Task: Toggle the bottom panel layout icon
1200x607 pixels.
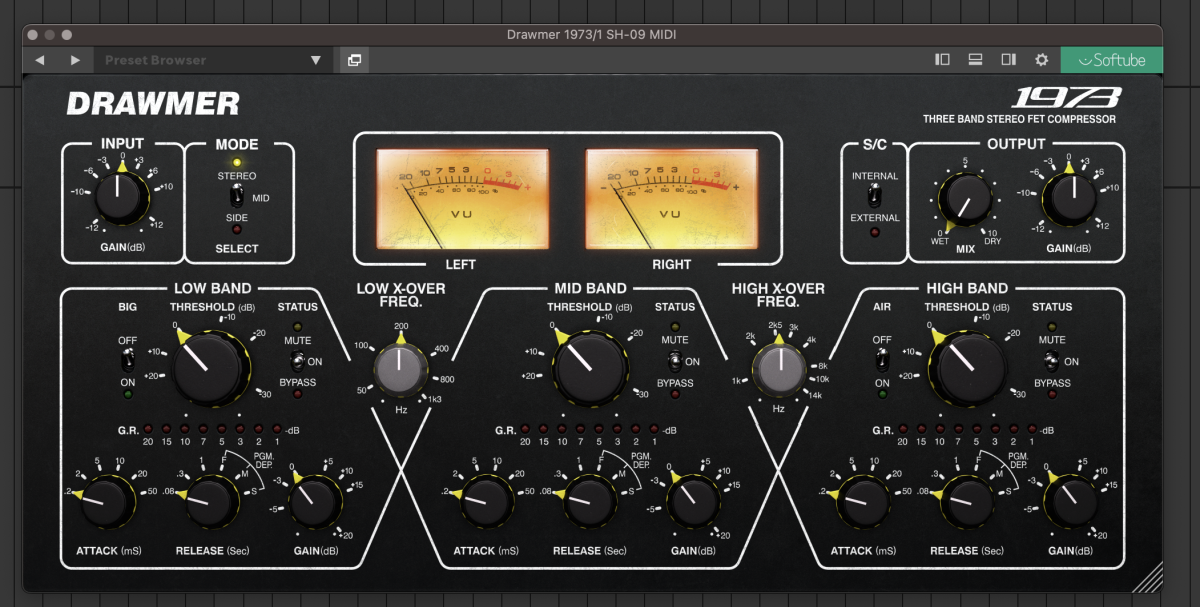Action: point(975,60)
